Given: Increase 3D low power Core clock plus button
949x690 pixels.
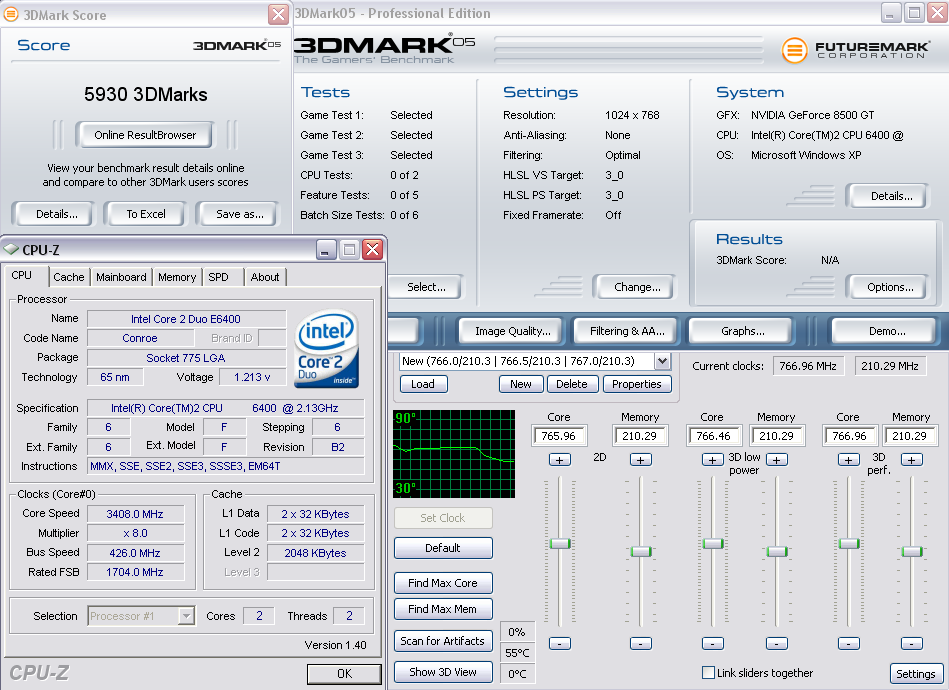Looking at the screenshot, I should [x=712, y=460].
